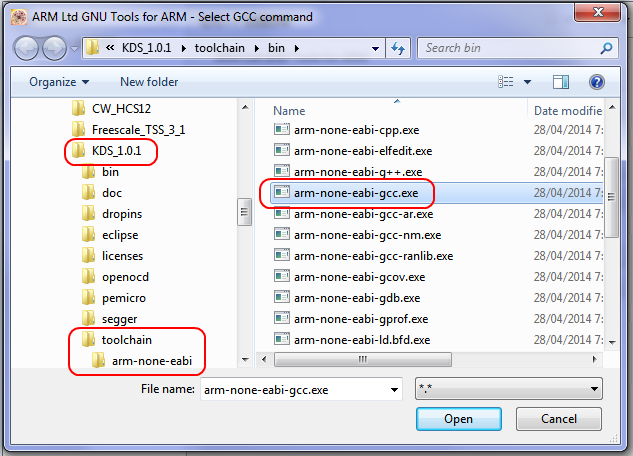Select the bin folder in tree

click(101, 172)
